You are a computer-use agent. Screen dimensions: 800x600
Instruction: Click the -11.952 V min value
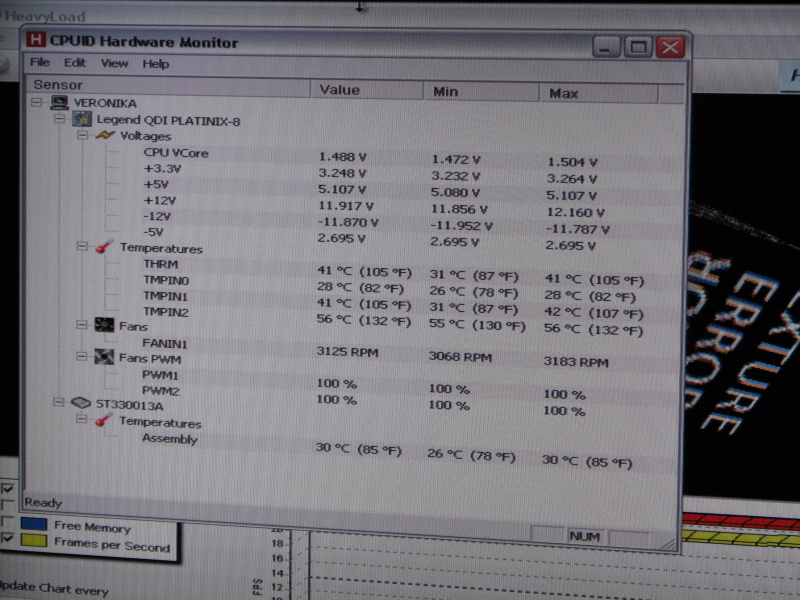point(462,226)
